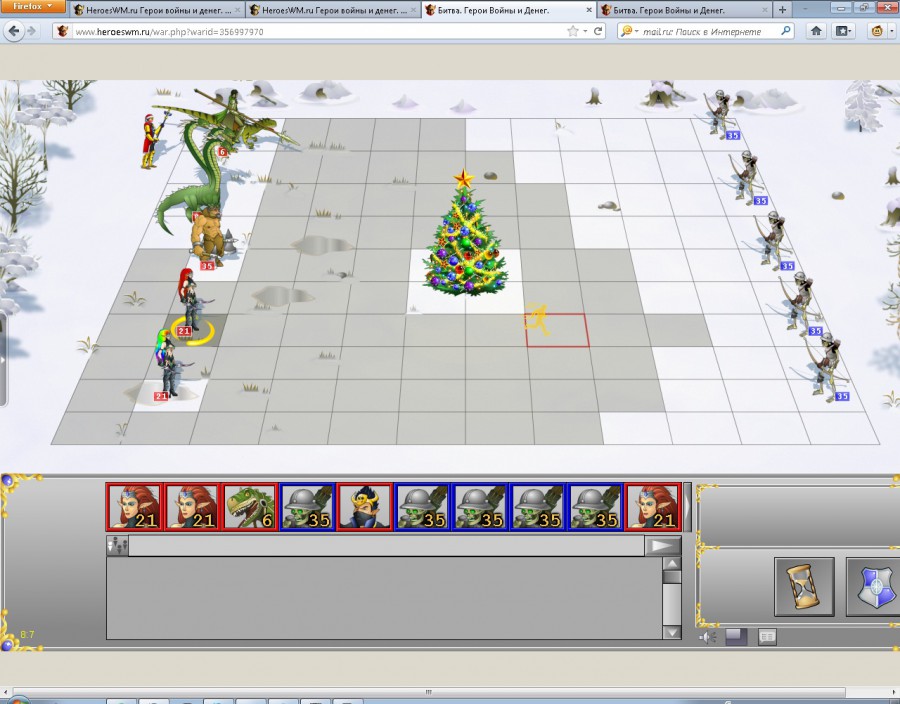
Task: Toggle the purple panel-size icon beside speaker
Action: (x=736, y=637)
